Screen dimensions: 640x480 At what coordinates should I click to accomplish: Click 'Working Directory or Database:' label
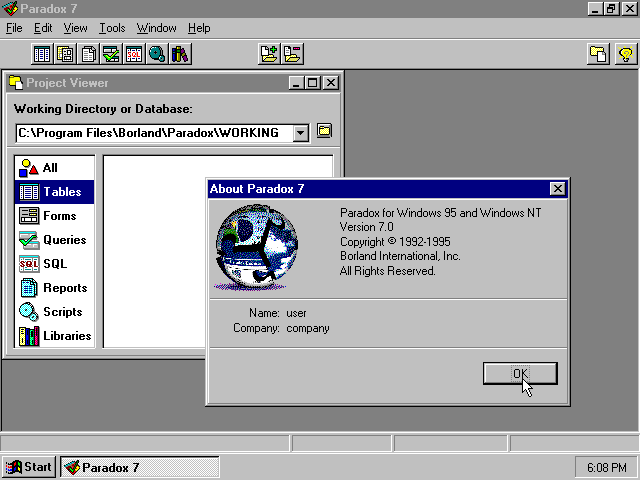pos(103,109)
